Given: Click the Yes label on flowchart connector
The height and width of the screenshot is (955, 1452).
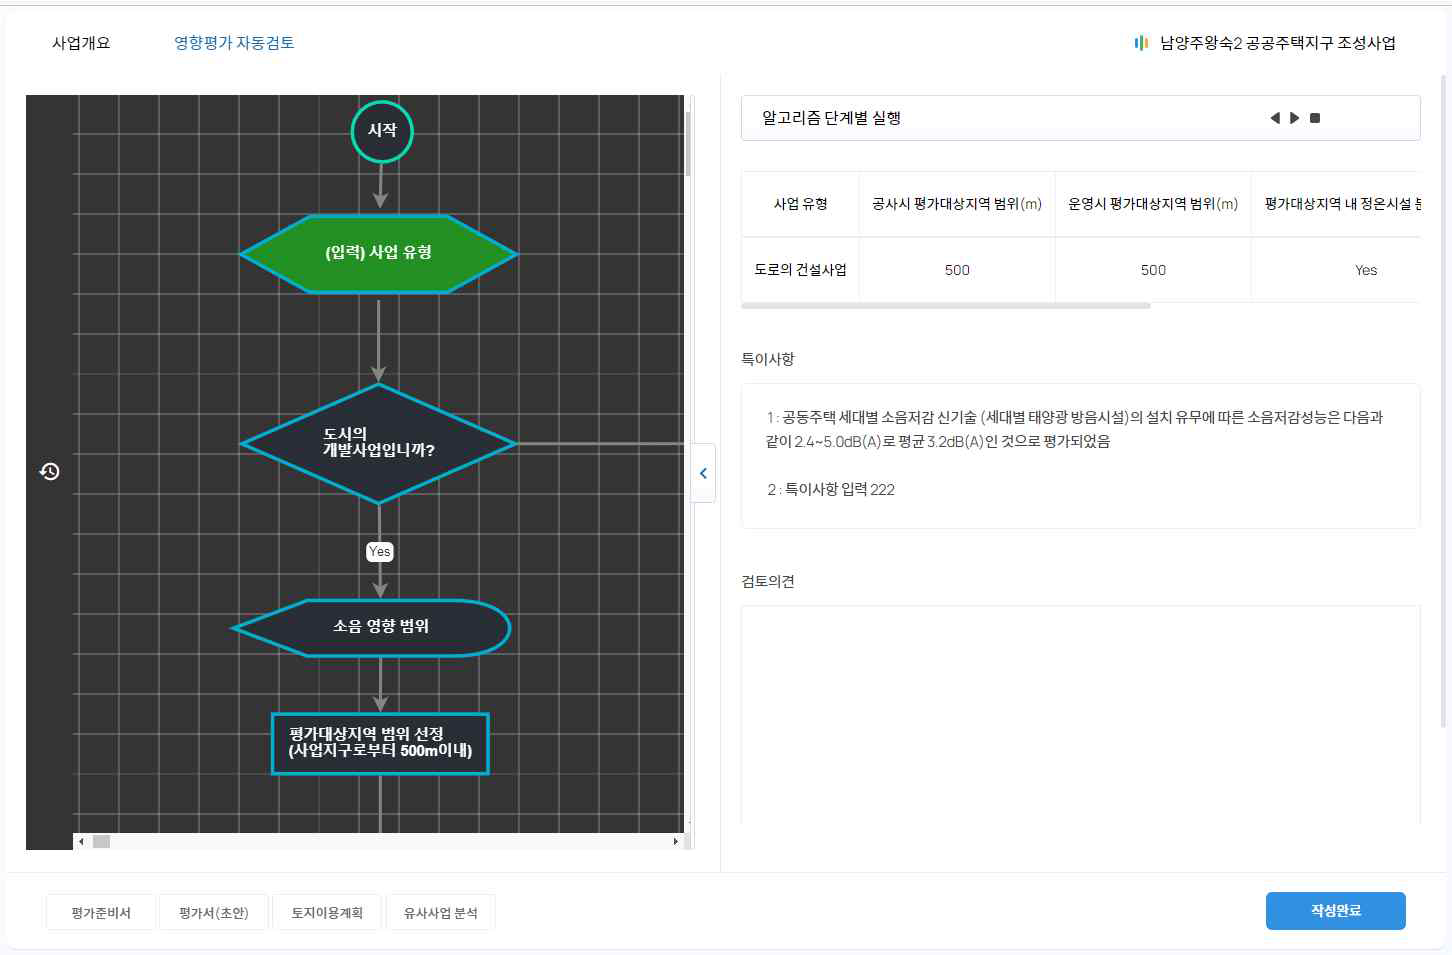Looking at the screenshot, I should (380, 552).
